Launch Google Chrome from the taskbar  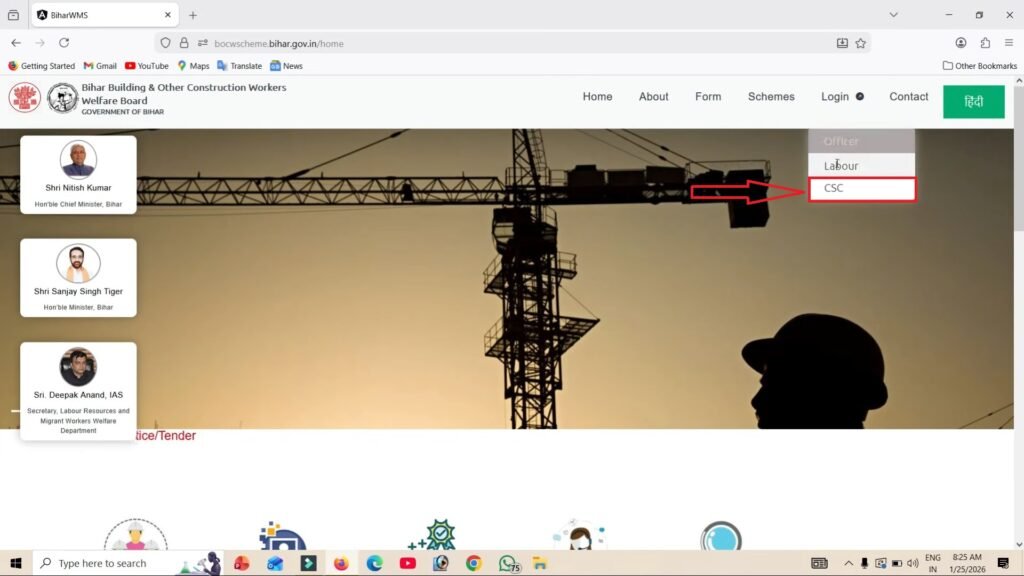[474, 563]
